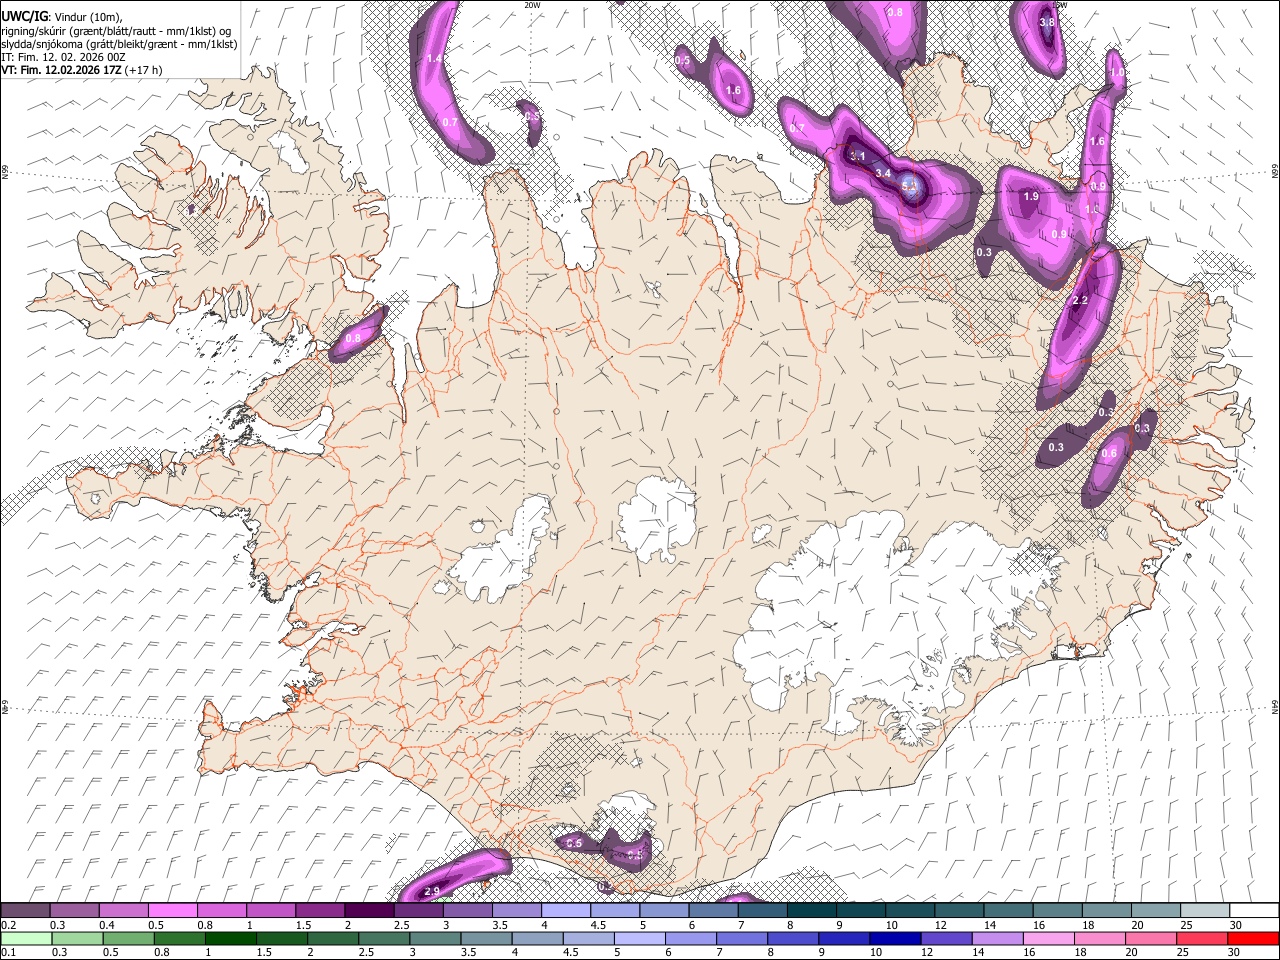The image size is (1280, 960).
Task: Click the '64N' latitude label on the right edge
Action: click(1275, 706)
